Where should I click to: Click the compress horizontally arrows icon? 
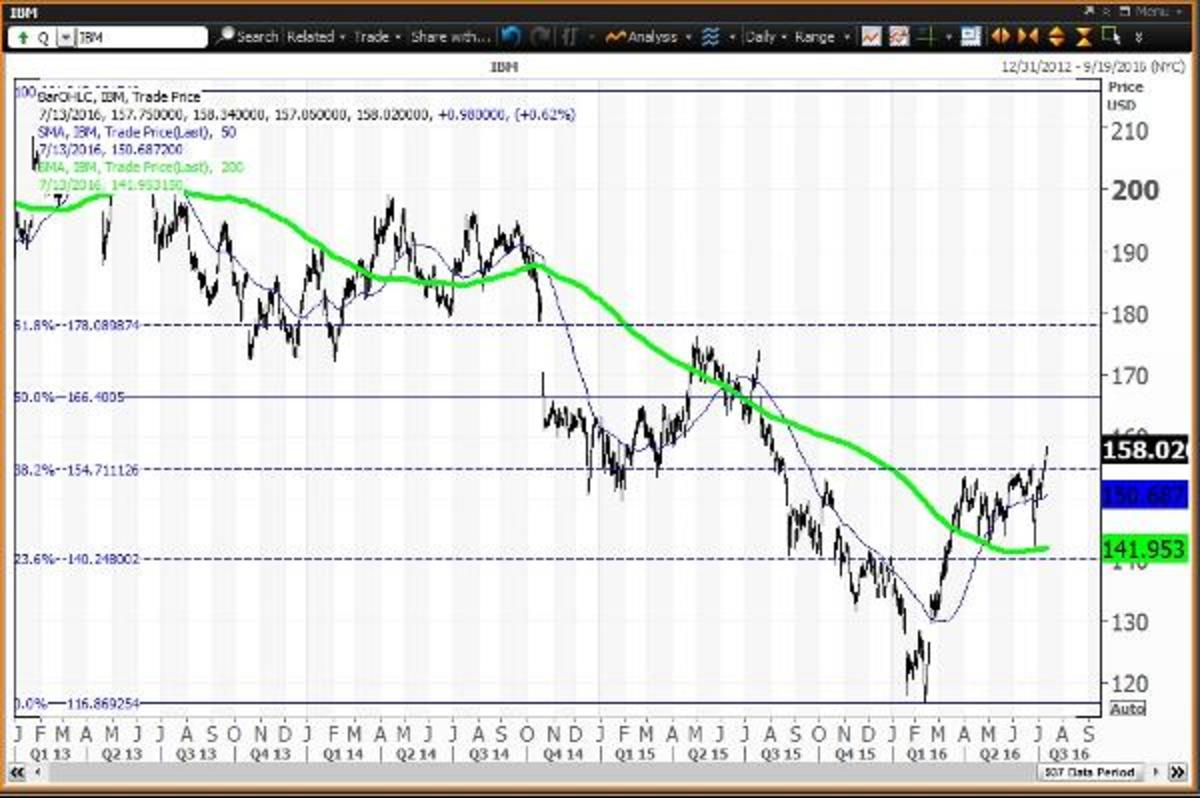point(1027,37)
